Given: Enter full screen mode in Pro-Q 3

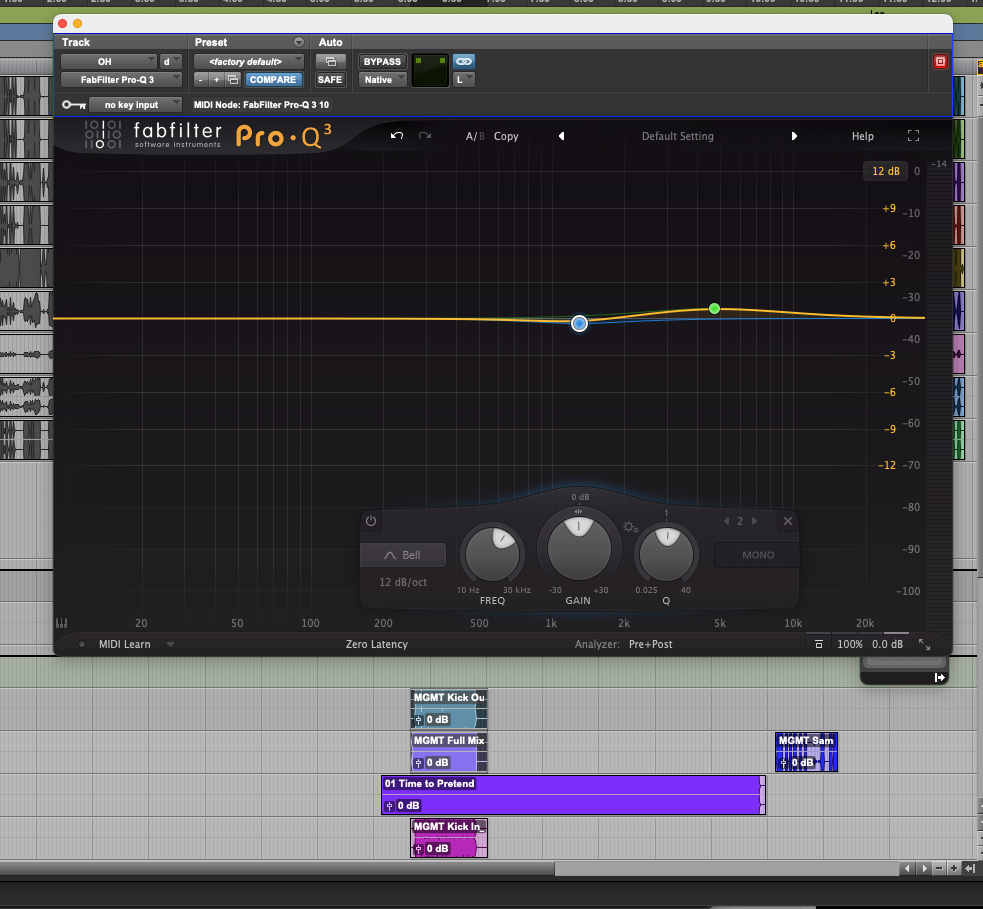Looking at the screenshot, I should tap(913, 136).
